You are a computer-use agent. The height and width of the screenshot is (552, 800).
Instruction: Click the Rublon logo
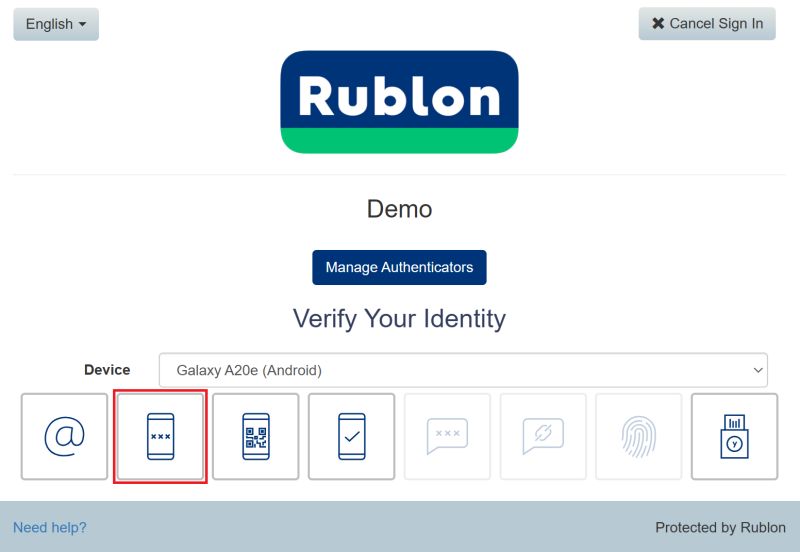pyautogui.click(x=399, y=102)
